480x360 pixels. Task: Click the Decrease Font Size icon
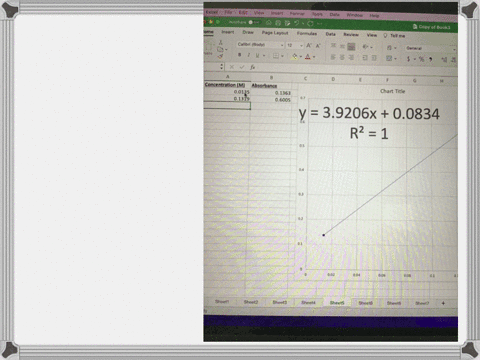(318, 46)
